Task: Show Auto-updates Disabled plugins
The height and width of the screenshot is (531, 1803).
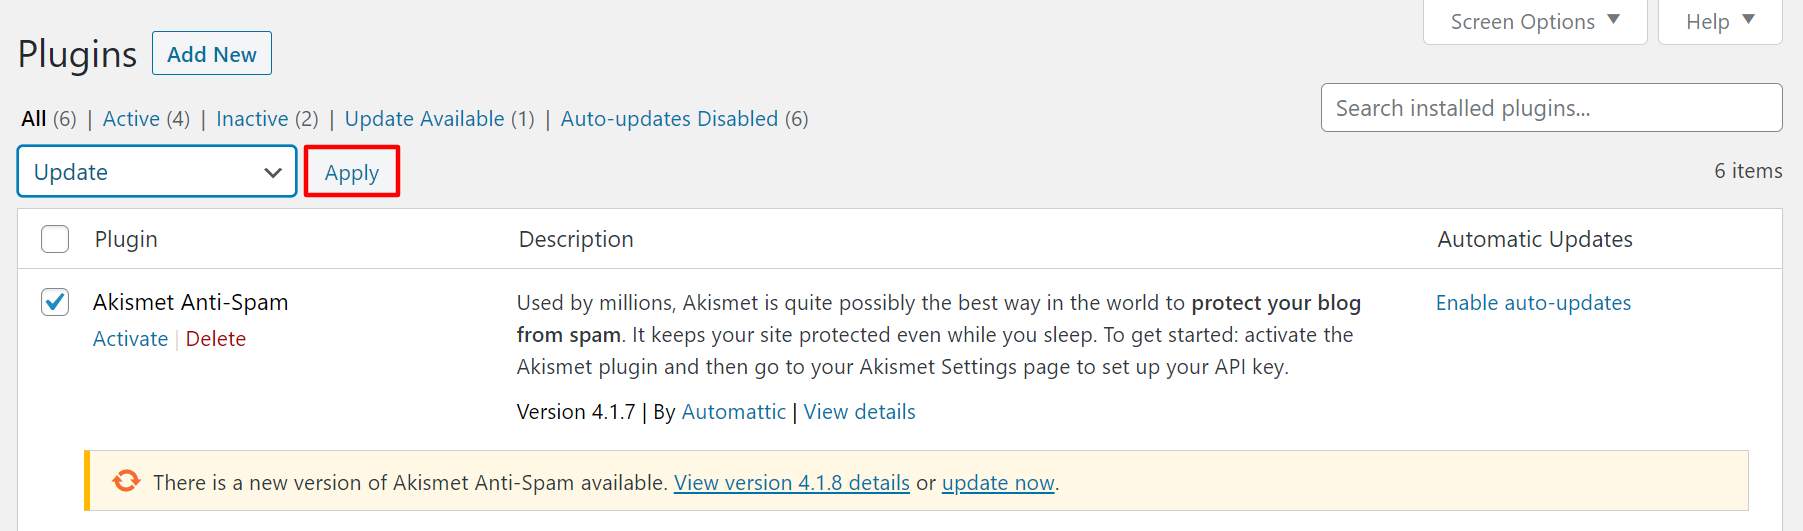Action: pos(669,119)
